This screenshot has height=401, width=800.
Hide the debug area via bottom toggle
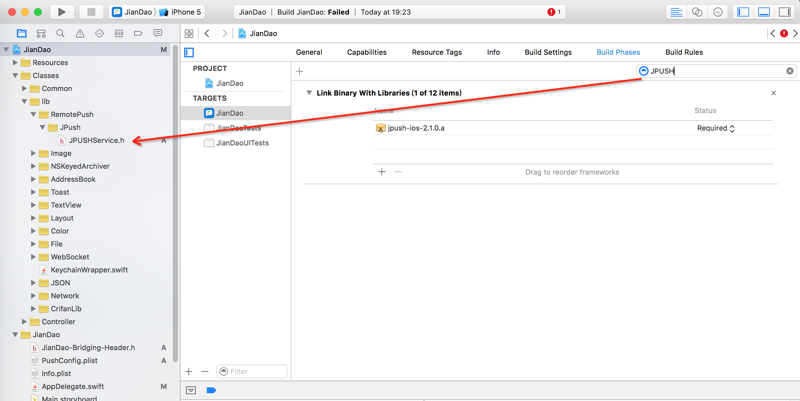191,390
